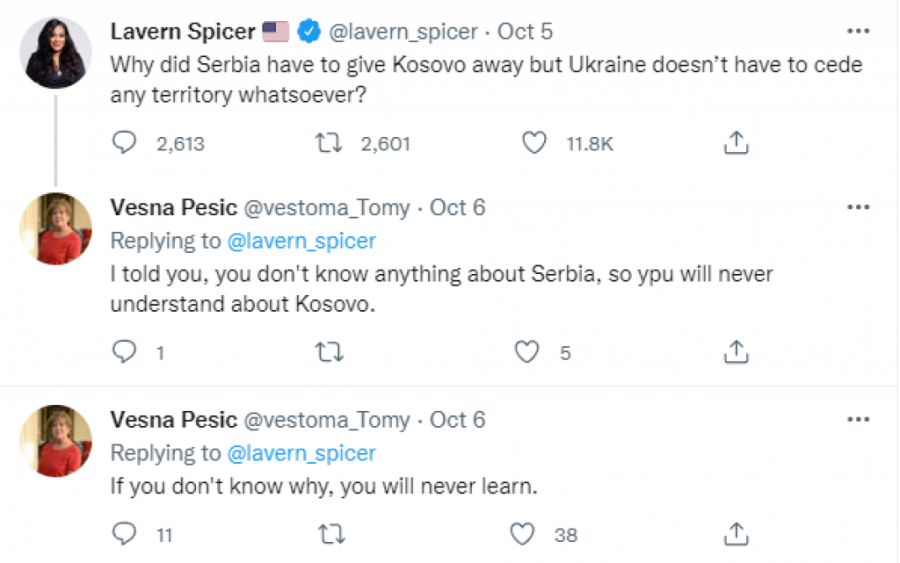Share Lavern Spicer's tweet
The width and height of the screenshot is (900, 563).
736,144
